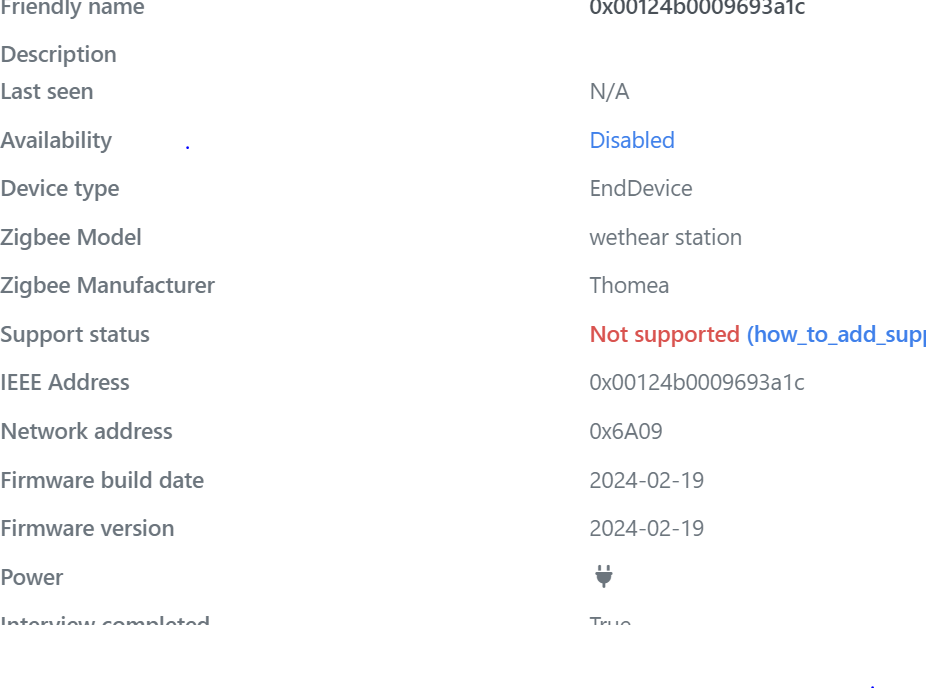Screen dimensions: 926x688
Task: Click the Last seen label
Action: click(46, 92)
